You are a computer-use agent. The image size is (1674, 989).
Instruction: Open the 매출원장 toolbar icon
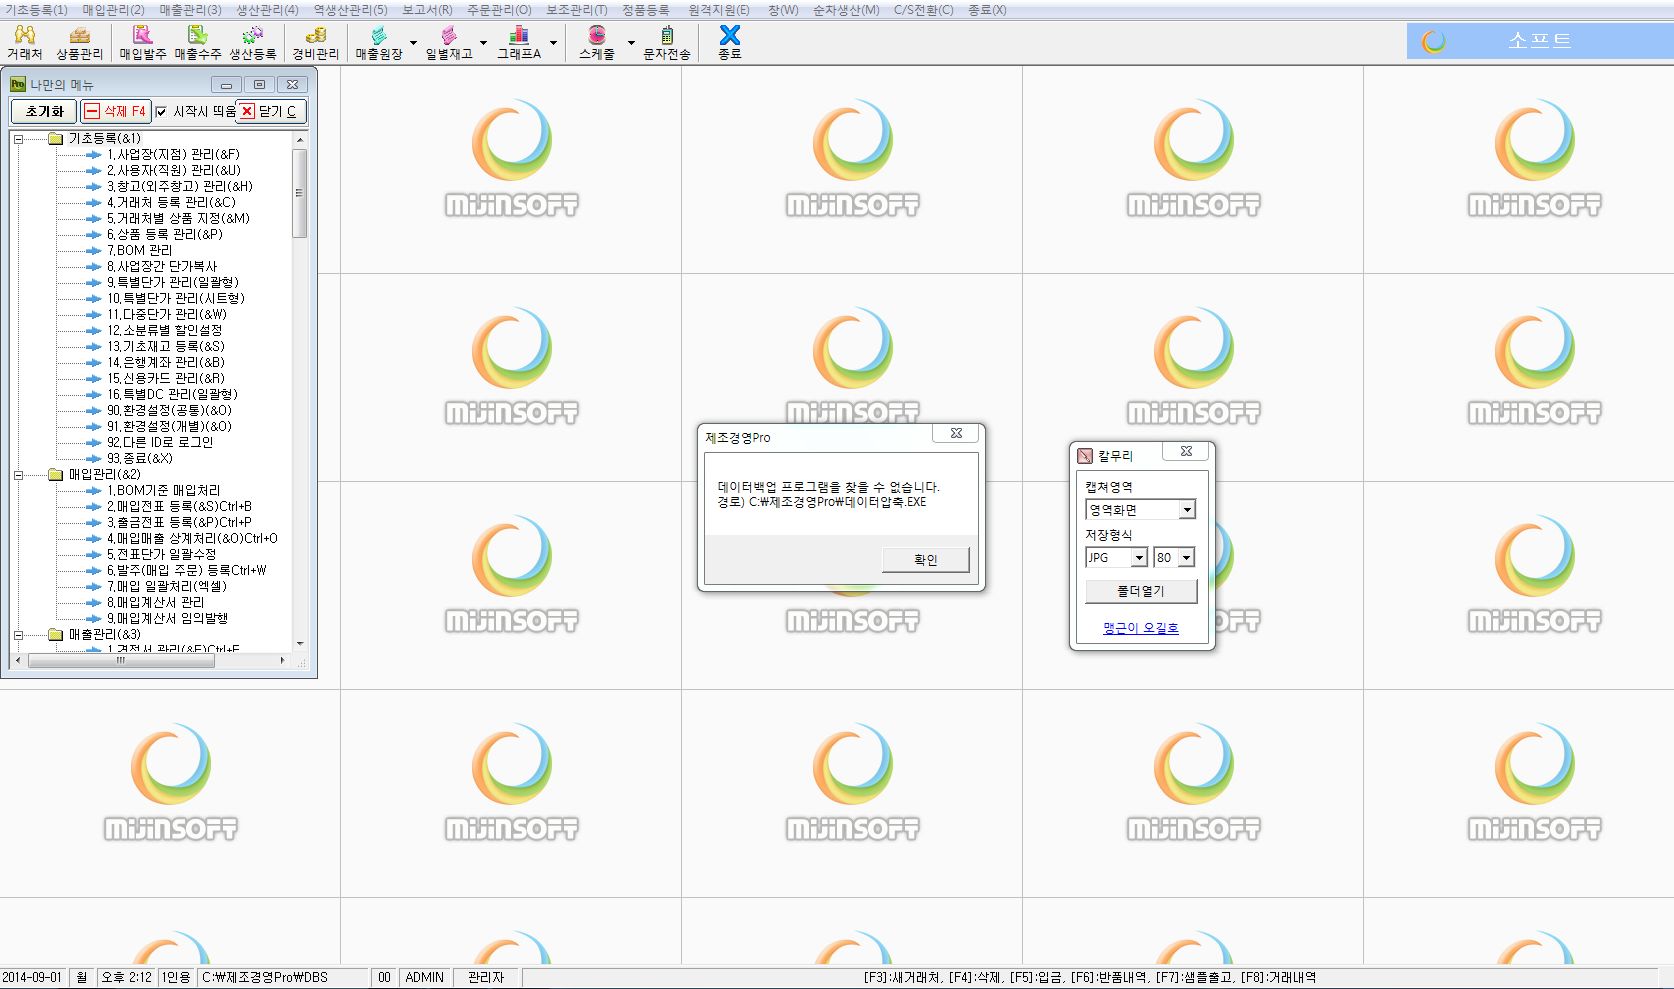[379, 43]
